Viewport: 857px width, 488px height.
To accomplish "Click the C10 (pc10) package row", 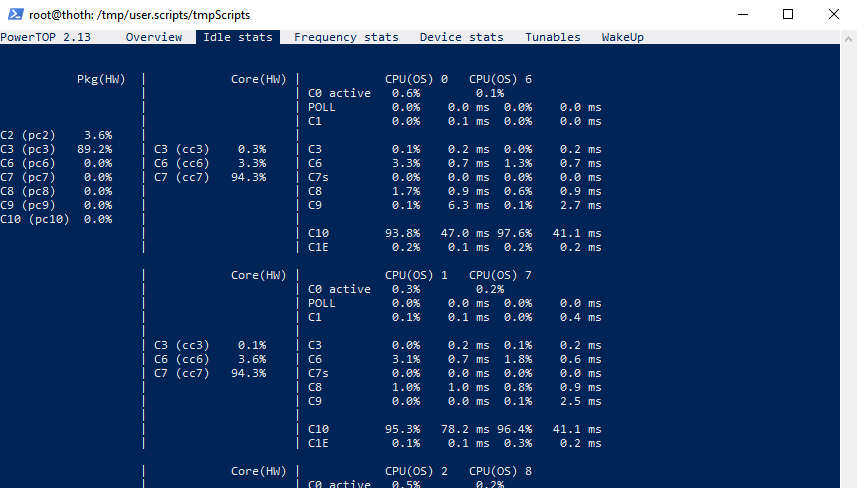I will click(x=56, y=219).
